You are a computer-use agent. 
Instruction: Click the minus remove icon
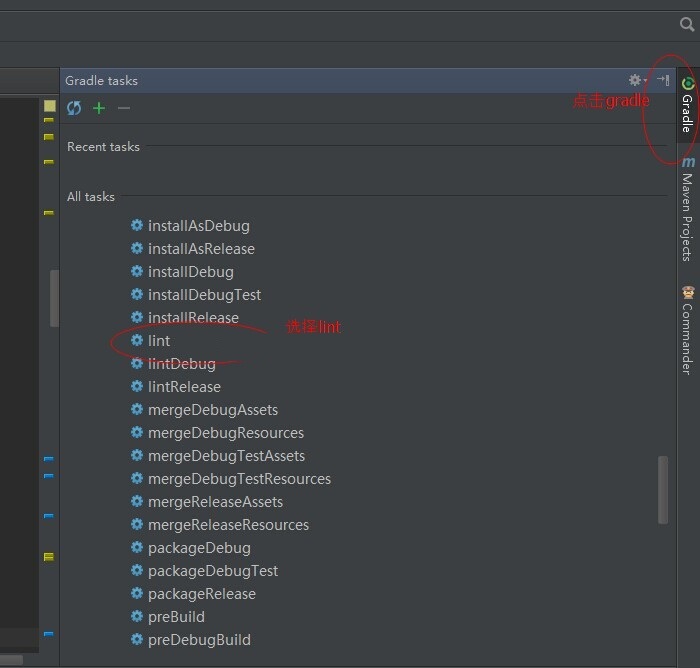click(124, 108)
